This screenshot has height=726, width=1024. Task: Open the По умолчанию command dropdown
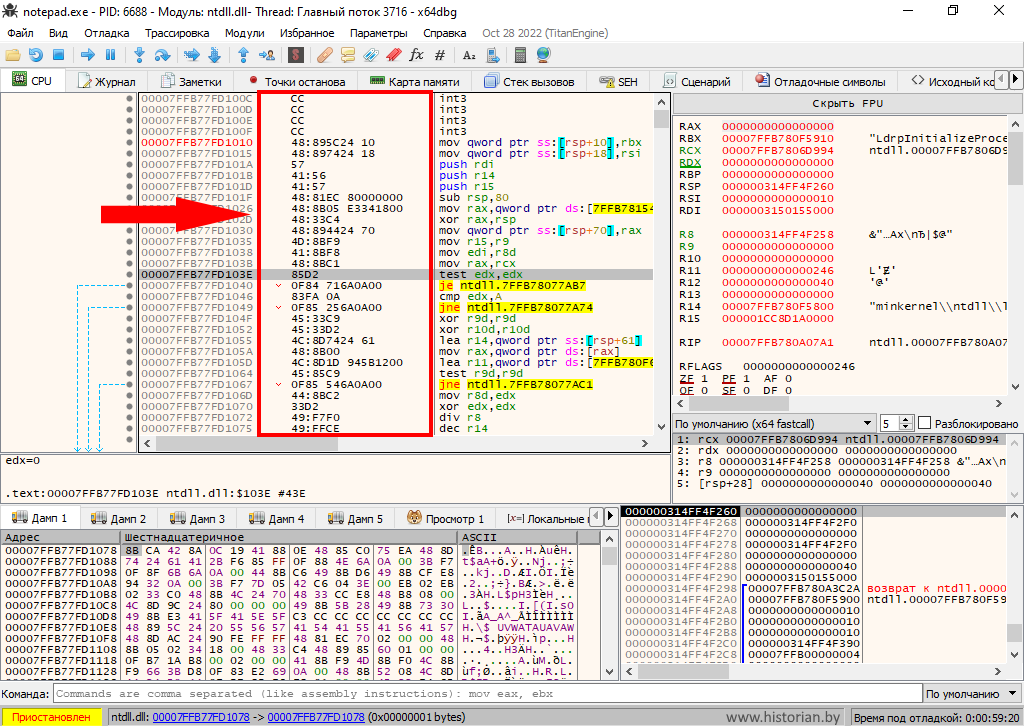click(x=970, y=694)
